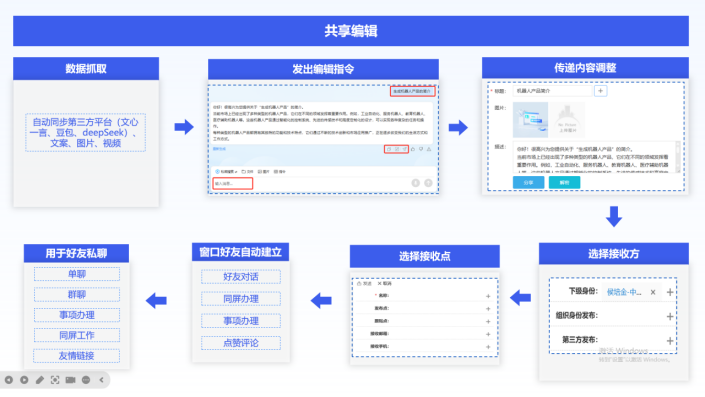Viewport: 705px width, 397px height.
Task: Click the 选择接收方 header
Action: [x=614, y=254]
